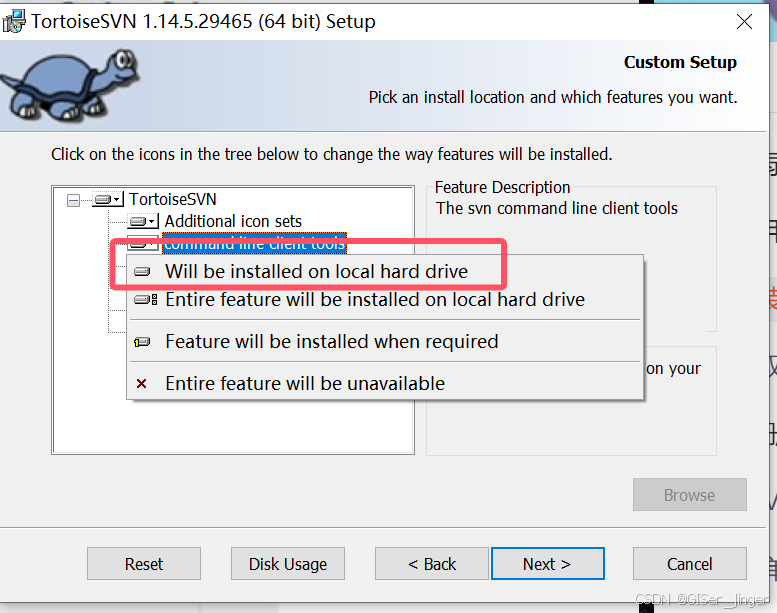Click the Reset button
The width and height of the screenshot is (777, 613).
144,564
